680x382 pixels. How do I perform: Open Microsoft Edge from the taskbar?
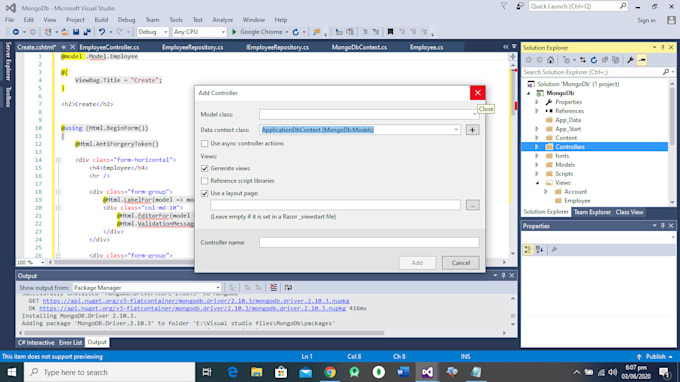tap(232, 372)
